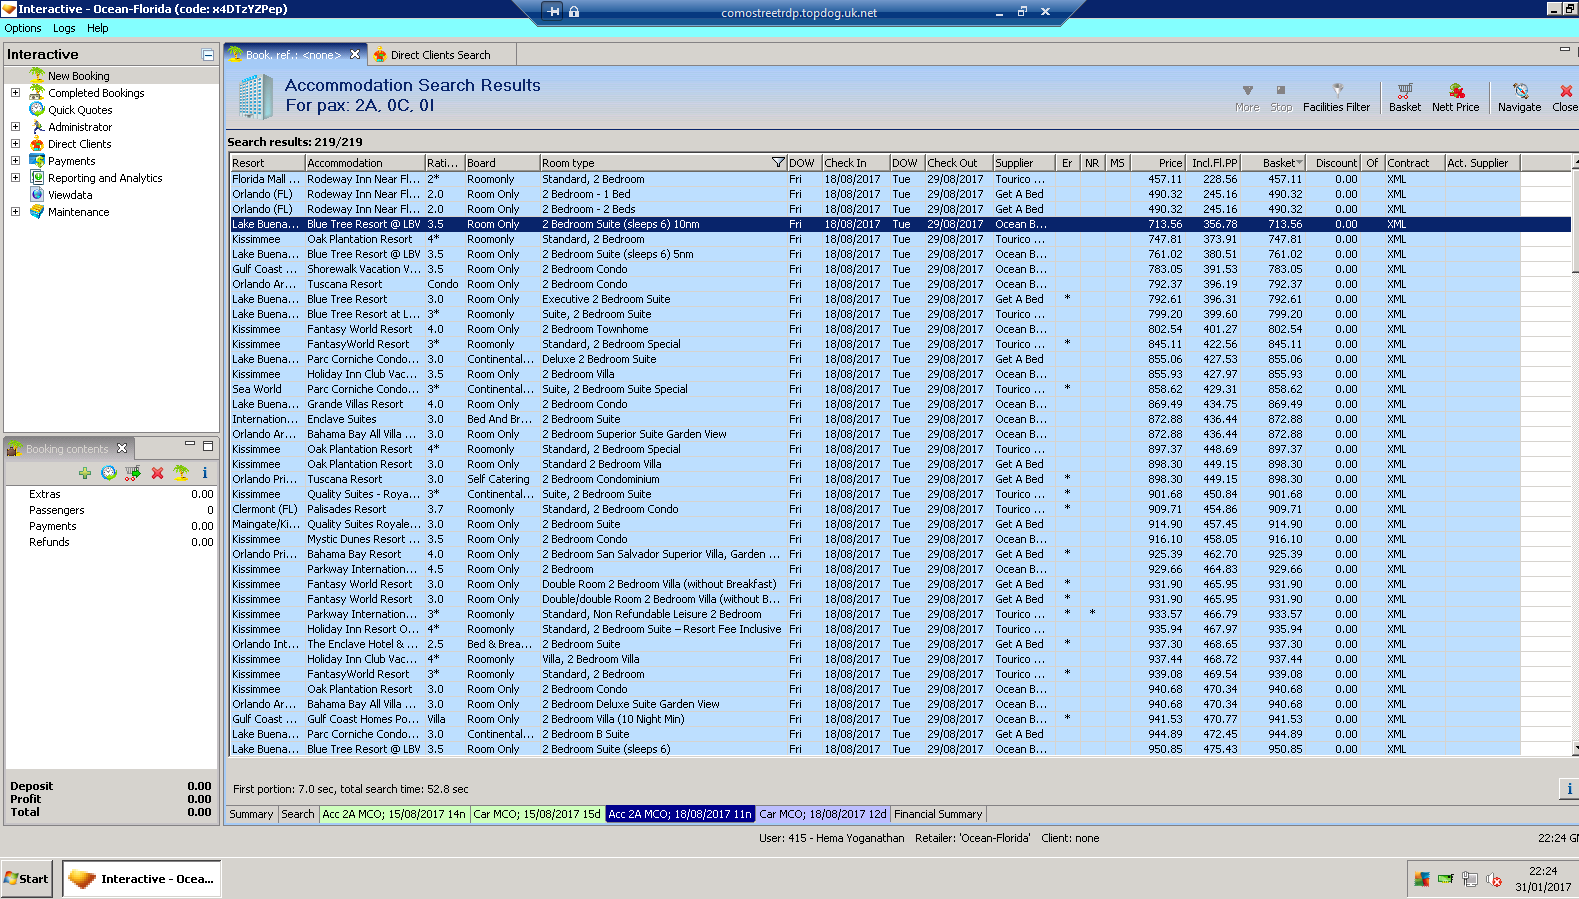The image size is (1579, 899).
Task: Open the Options menu
Action: tap(23, 28)
